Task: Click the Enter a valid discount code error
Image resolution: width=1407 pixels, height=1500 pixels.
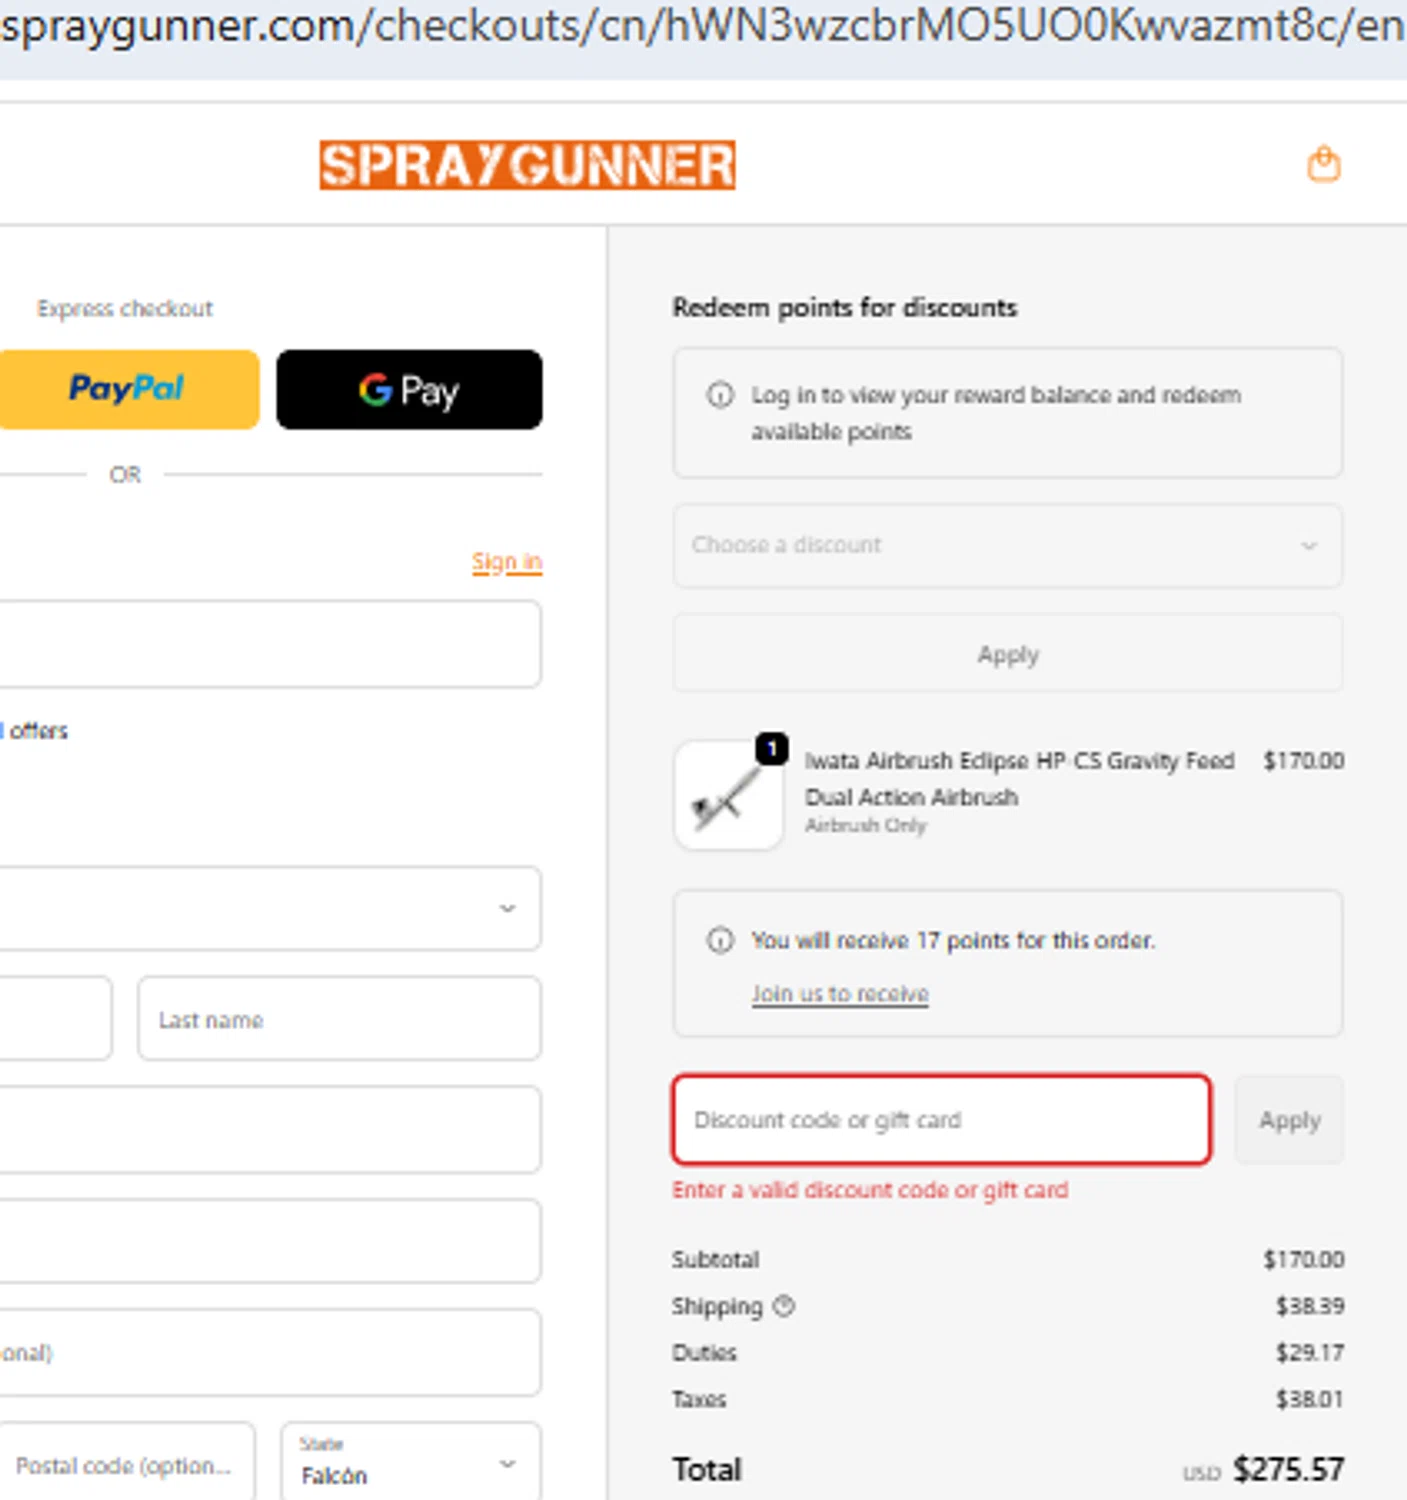Action: point(870,1190)
